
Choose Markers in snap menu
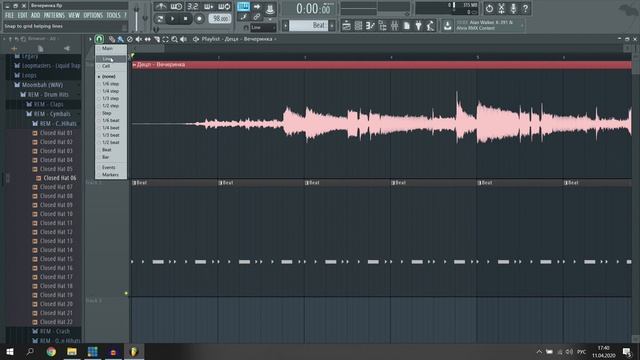[110, 175]
